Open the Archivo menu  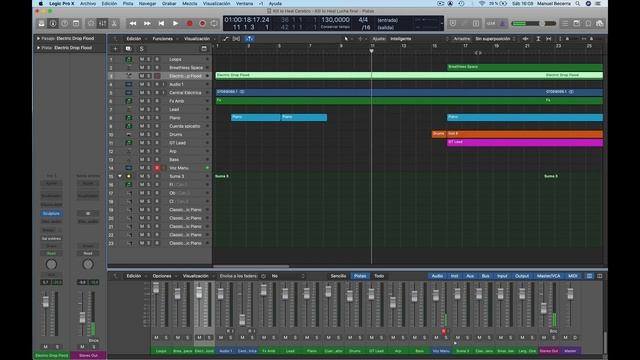(x=88, y=3)
